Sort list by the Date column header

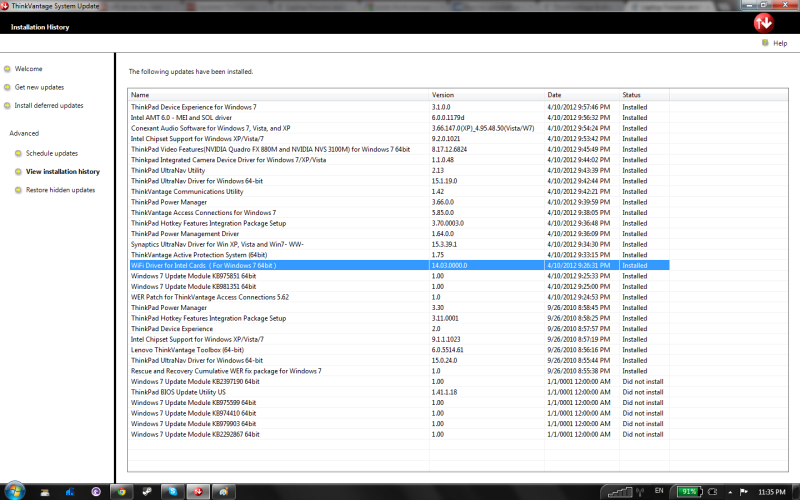(x=582, y=95)
